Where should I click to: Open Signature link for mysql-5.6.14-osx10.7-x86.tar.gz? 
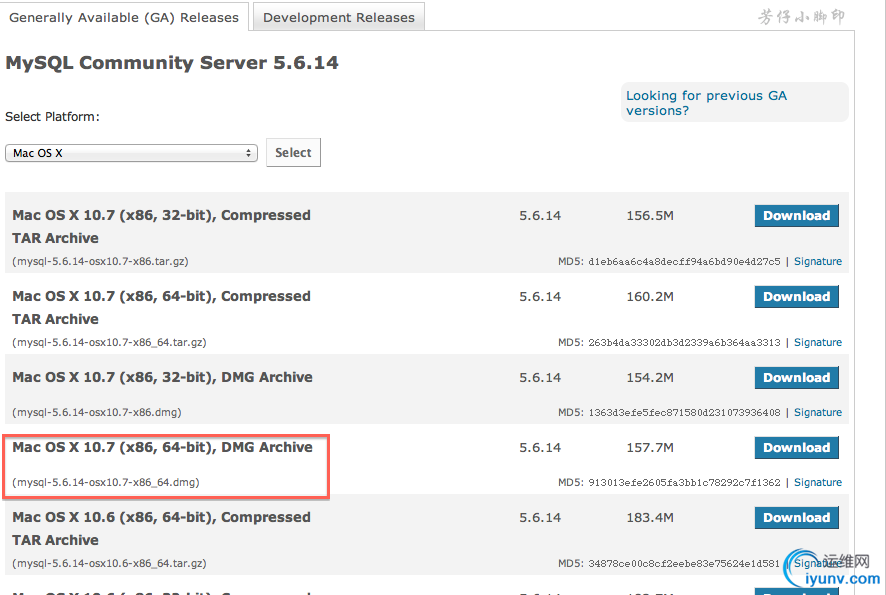point(818,261)
